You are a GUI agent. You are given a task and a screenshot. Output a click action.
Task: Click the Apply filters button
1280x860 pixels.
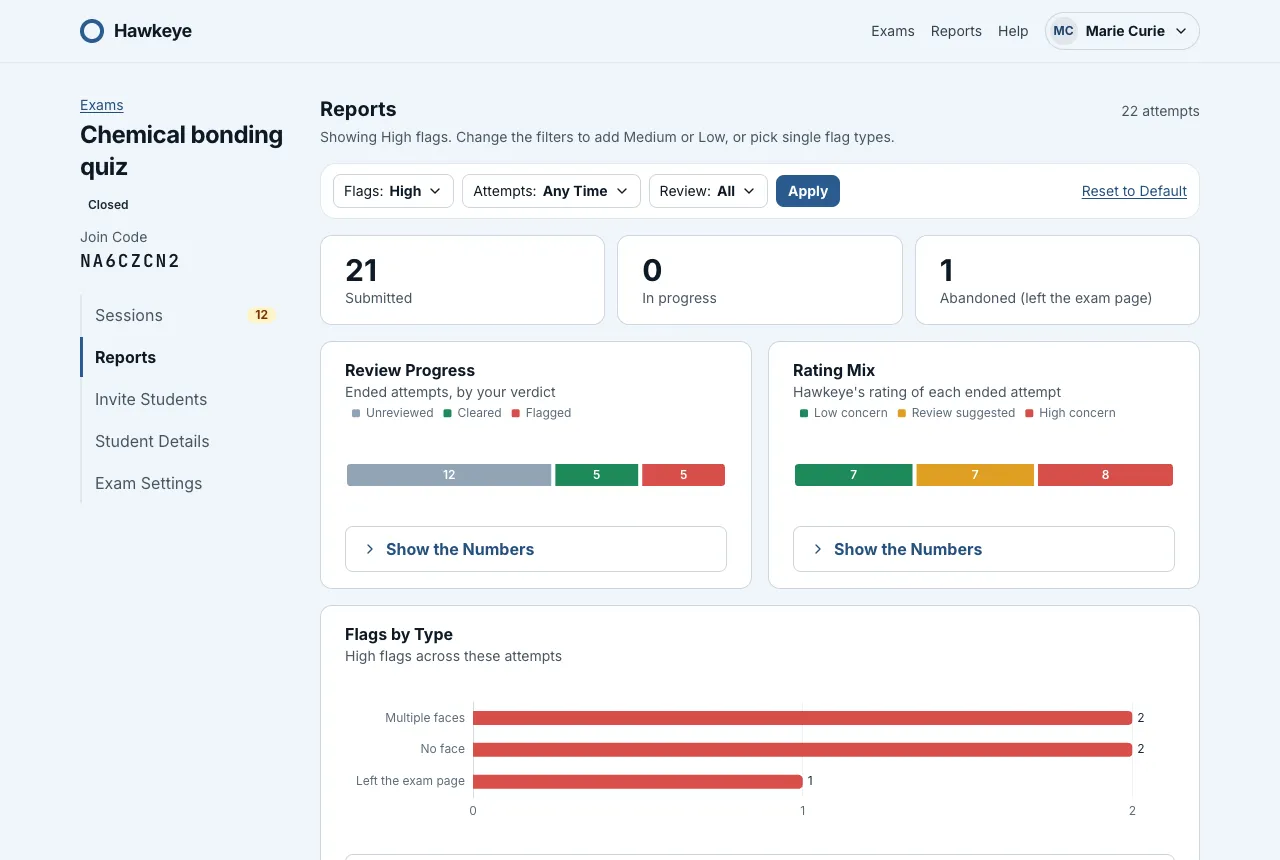click(808, 191)
